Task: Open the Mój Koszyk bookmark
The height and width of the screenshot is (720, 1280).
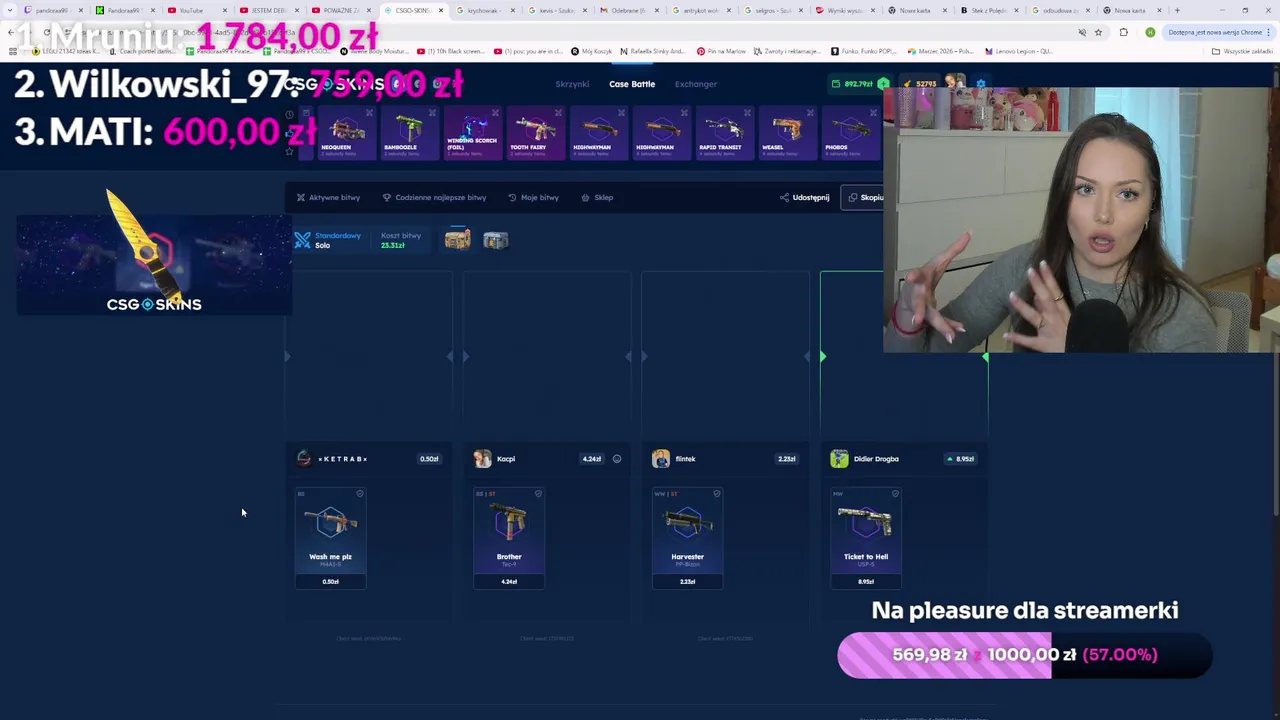Action: [x=591, y=51]
